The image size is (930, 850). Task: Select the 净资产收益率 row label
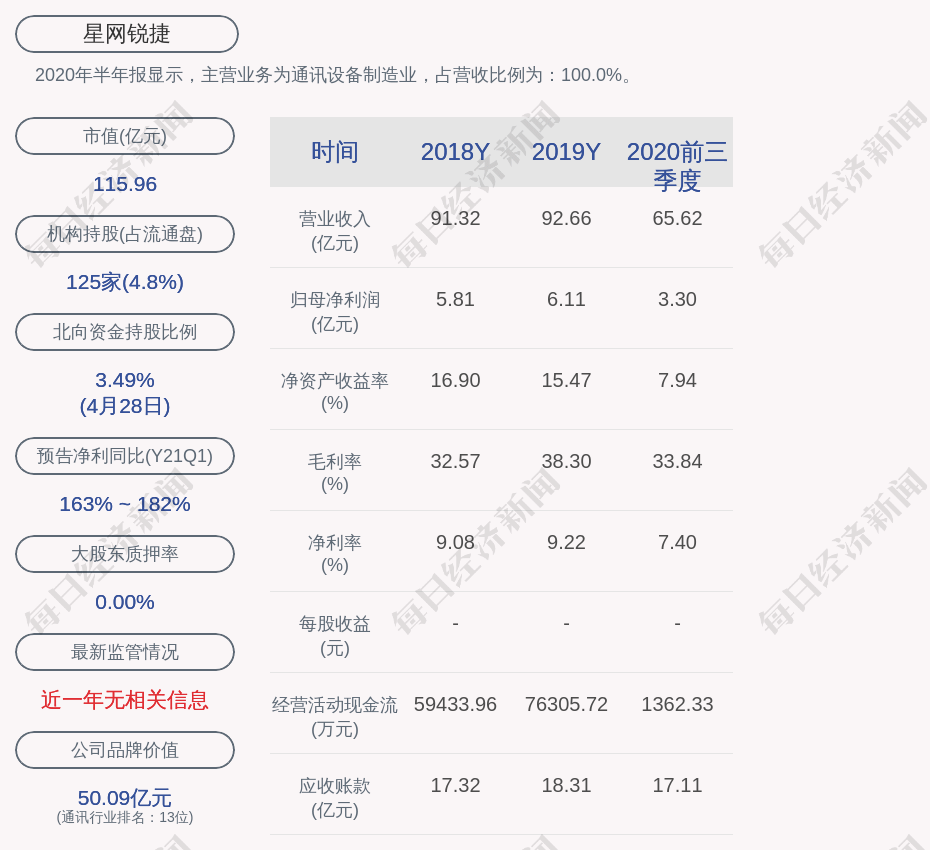click(x=335, y=393)
